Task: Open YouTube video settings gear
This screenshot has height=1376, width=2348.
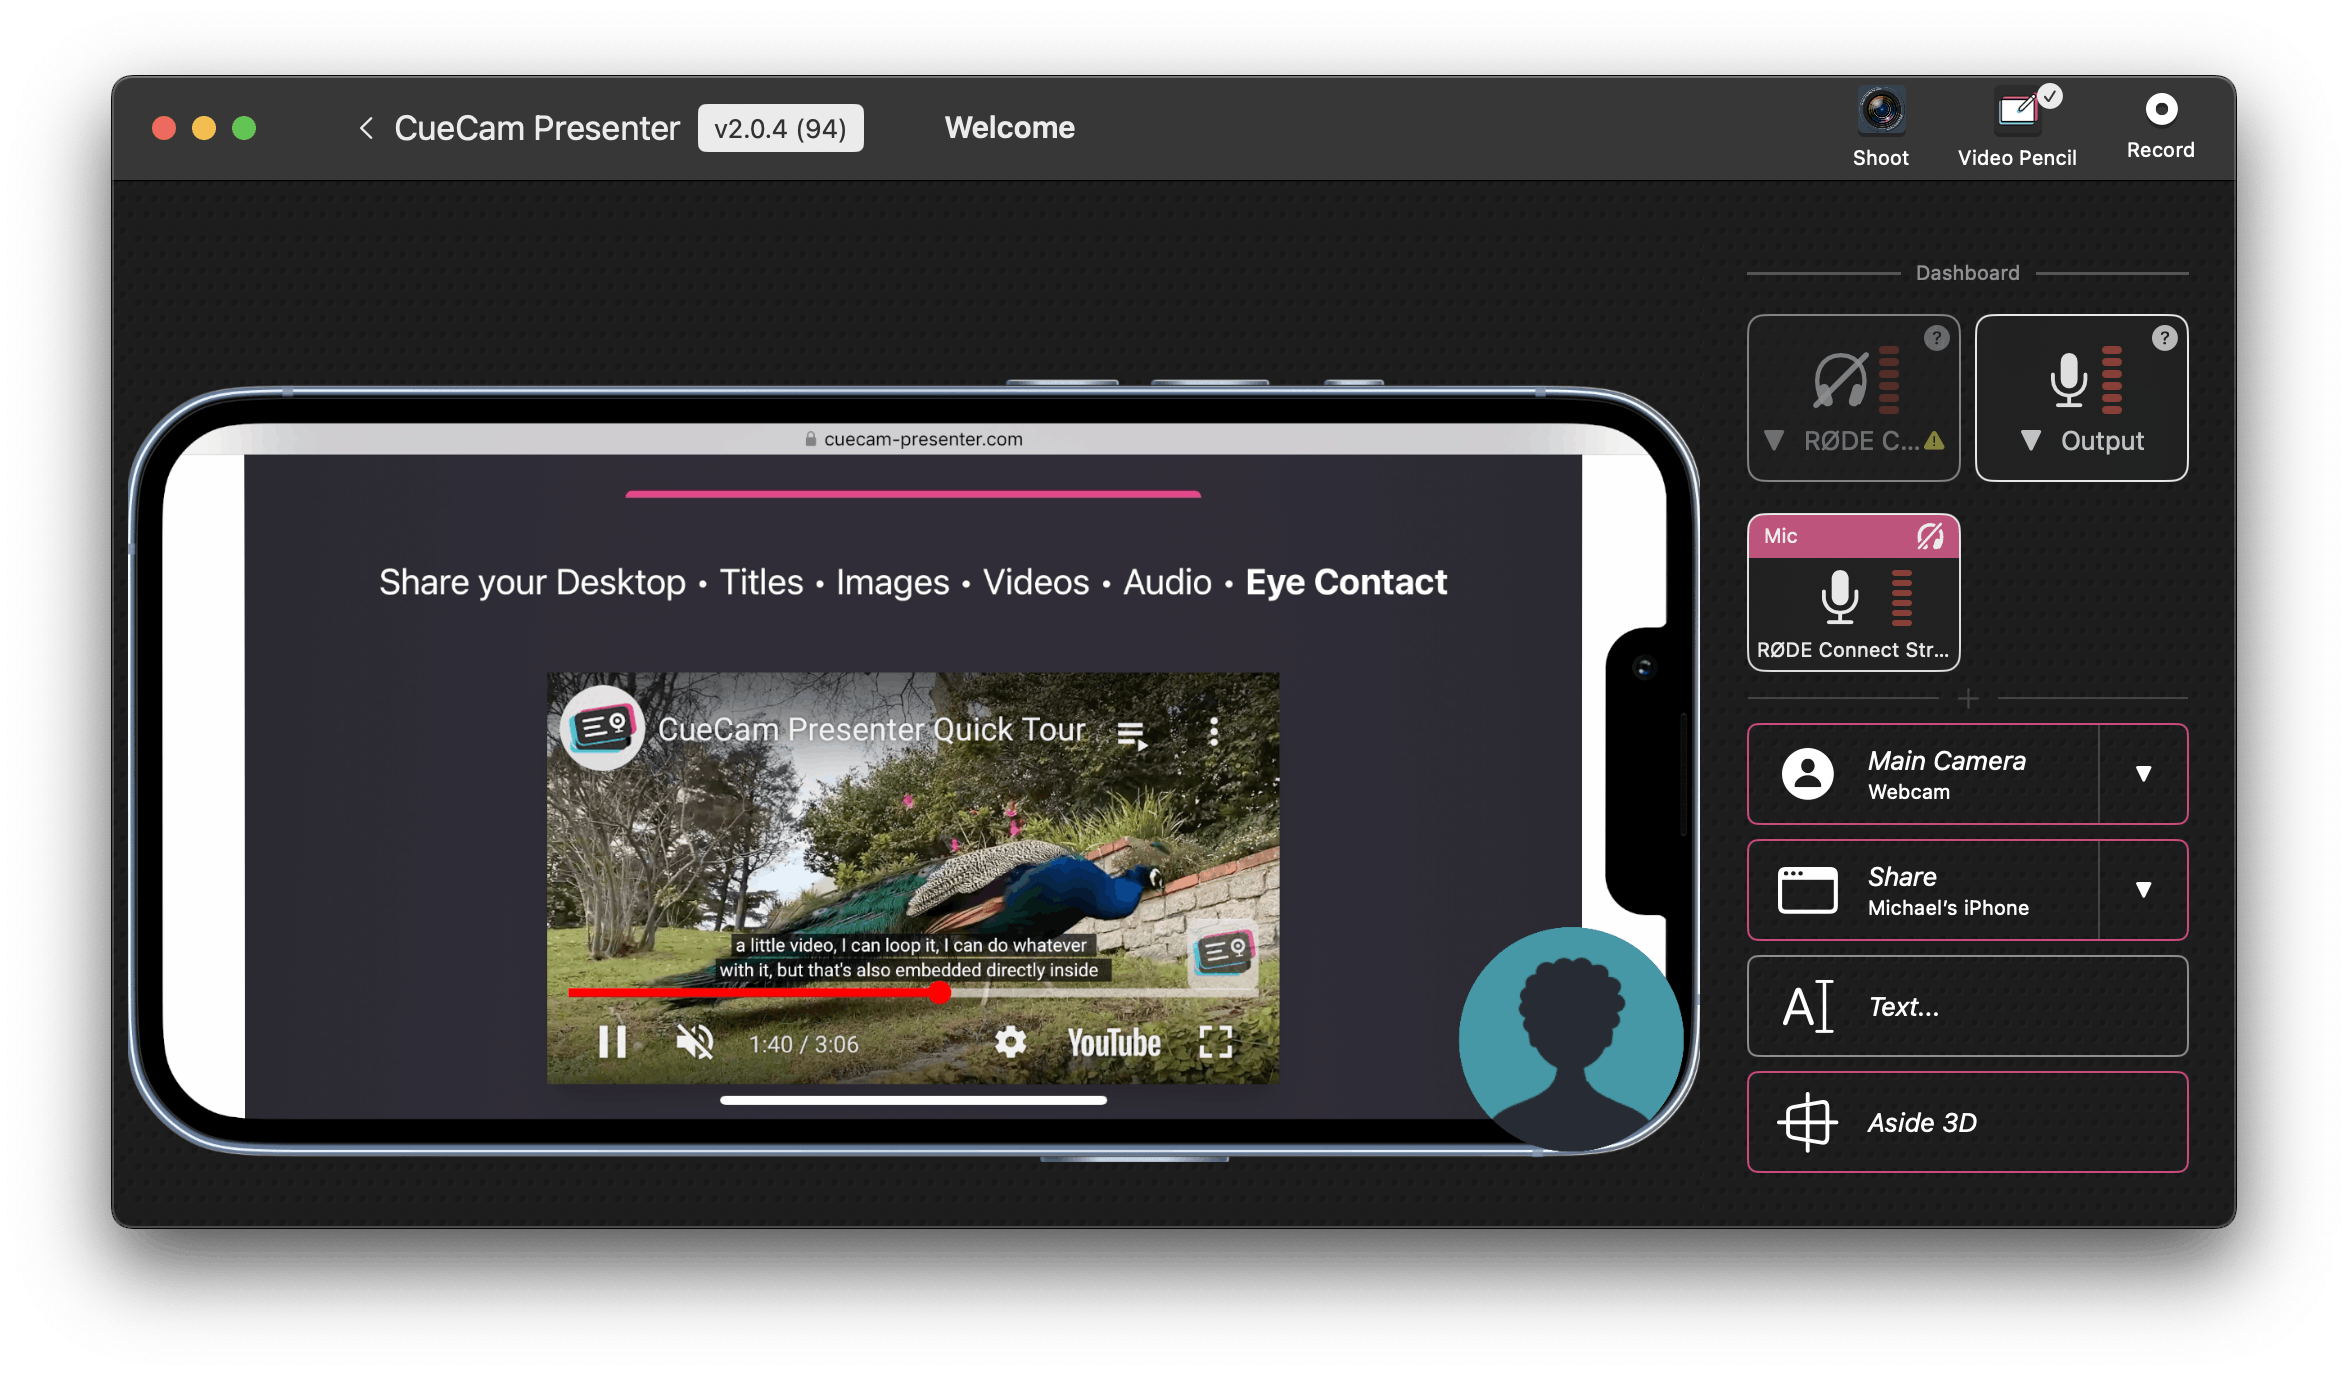Action: click(1010, 1042)
